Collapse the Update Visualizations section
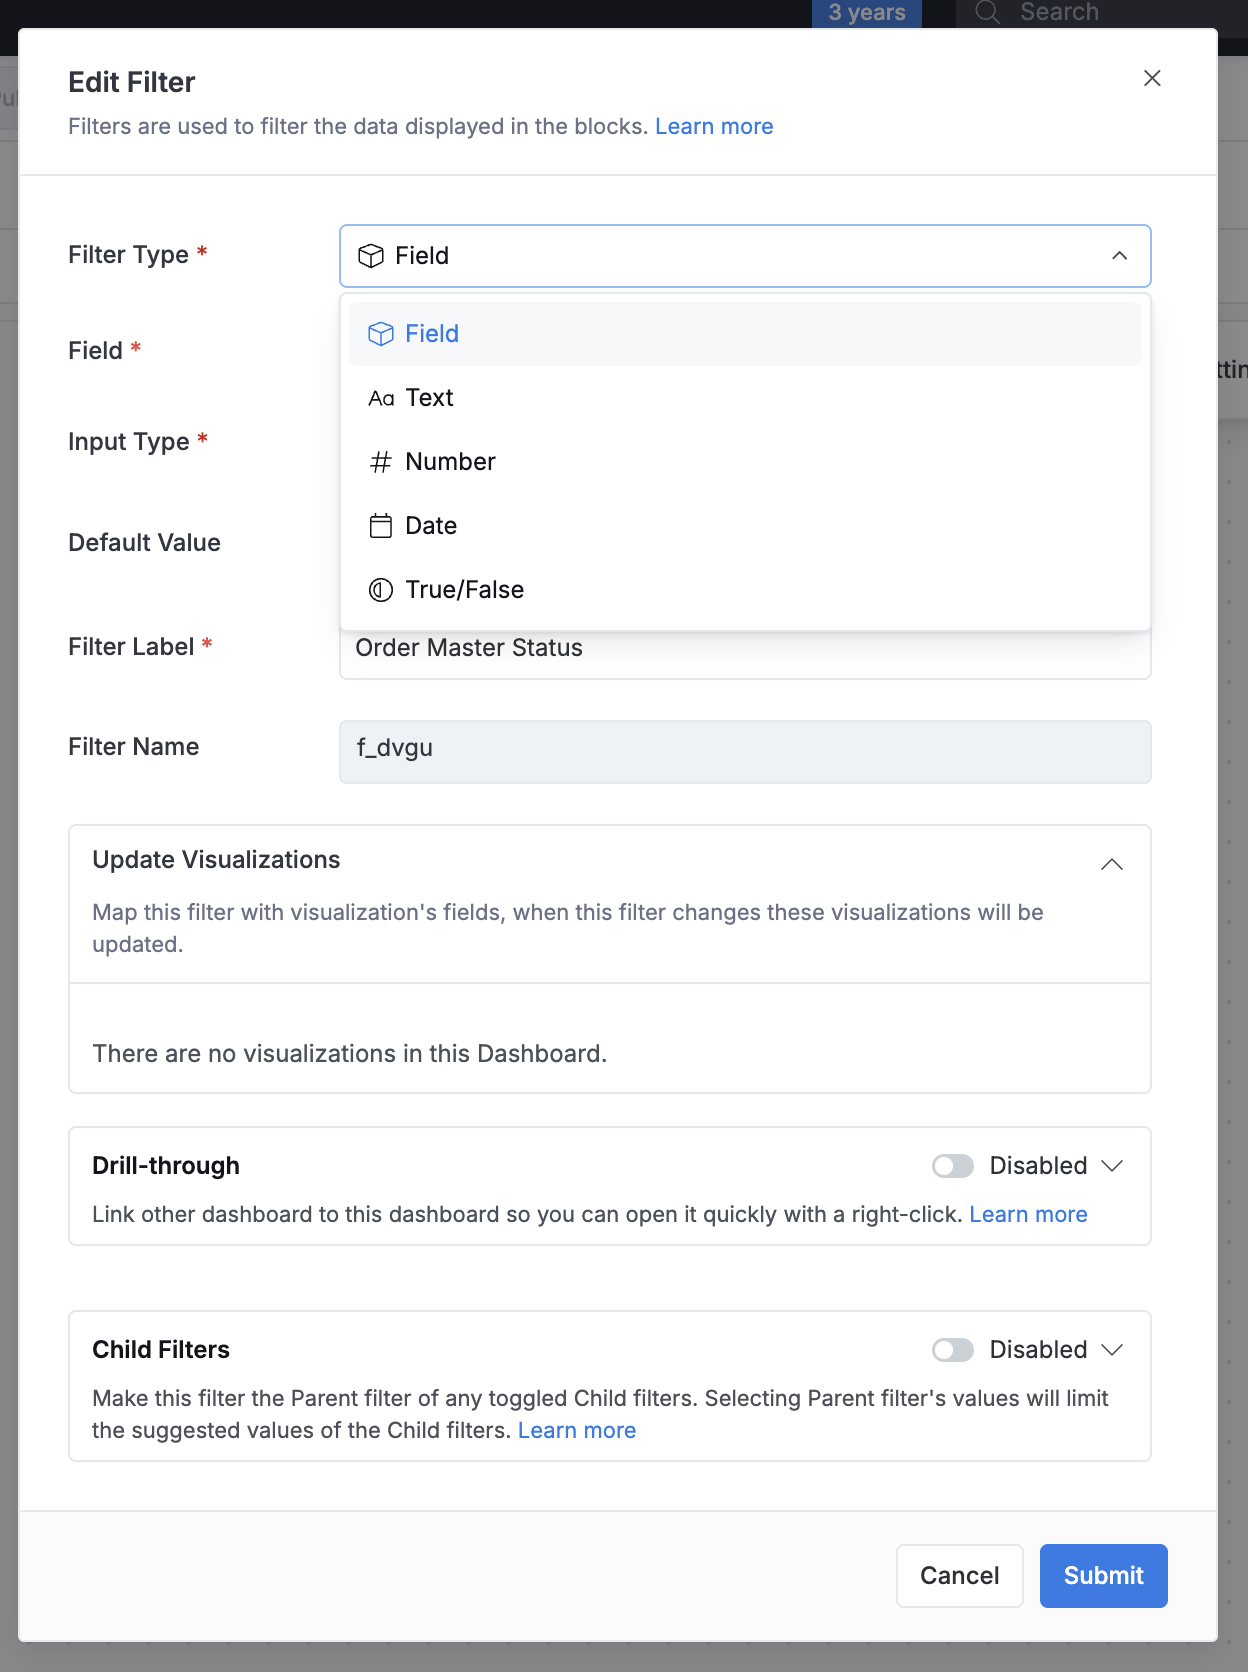 tap(1111, 864)
